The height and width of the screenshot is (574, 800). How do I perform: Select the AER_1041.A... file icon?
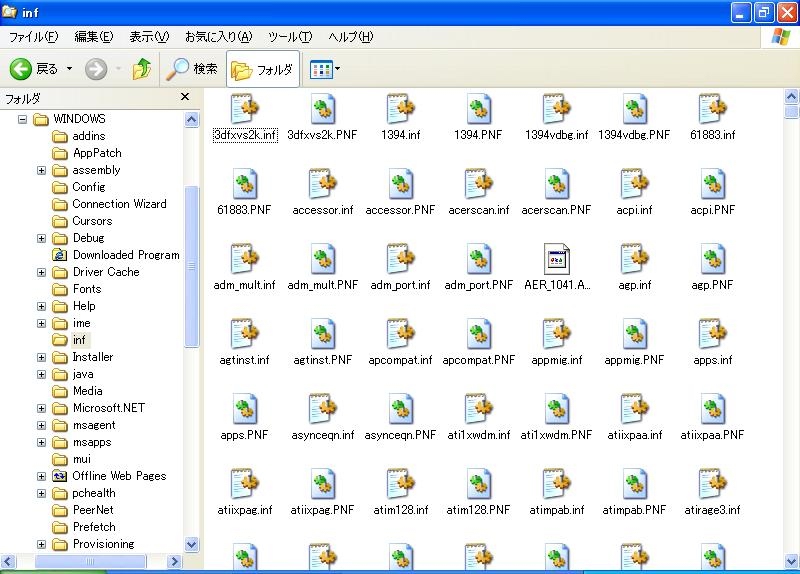pyautogui.click(x=557, y=259)
